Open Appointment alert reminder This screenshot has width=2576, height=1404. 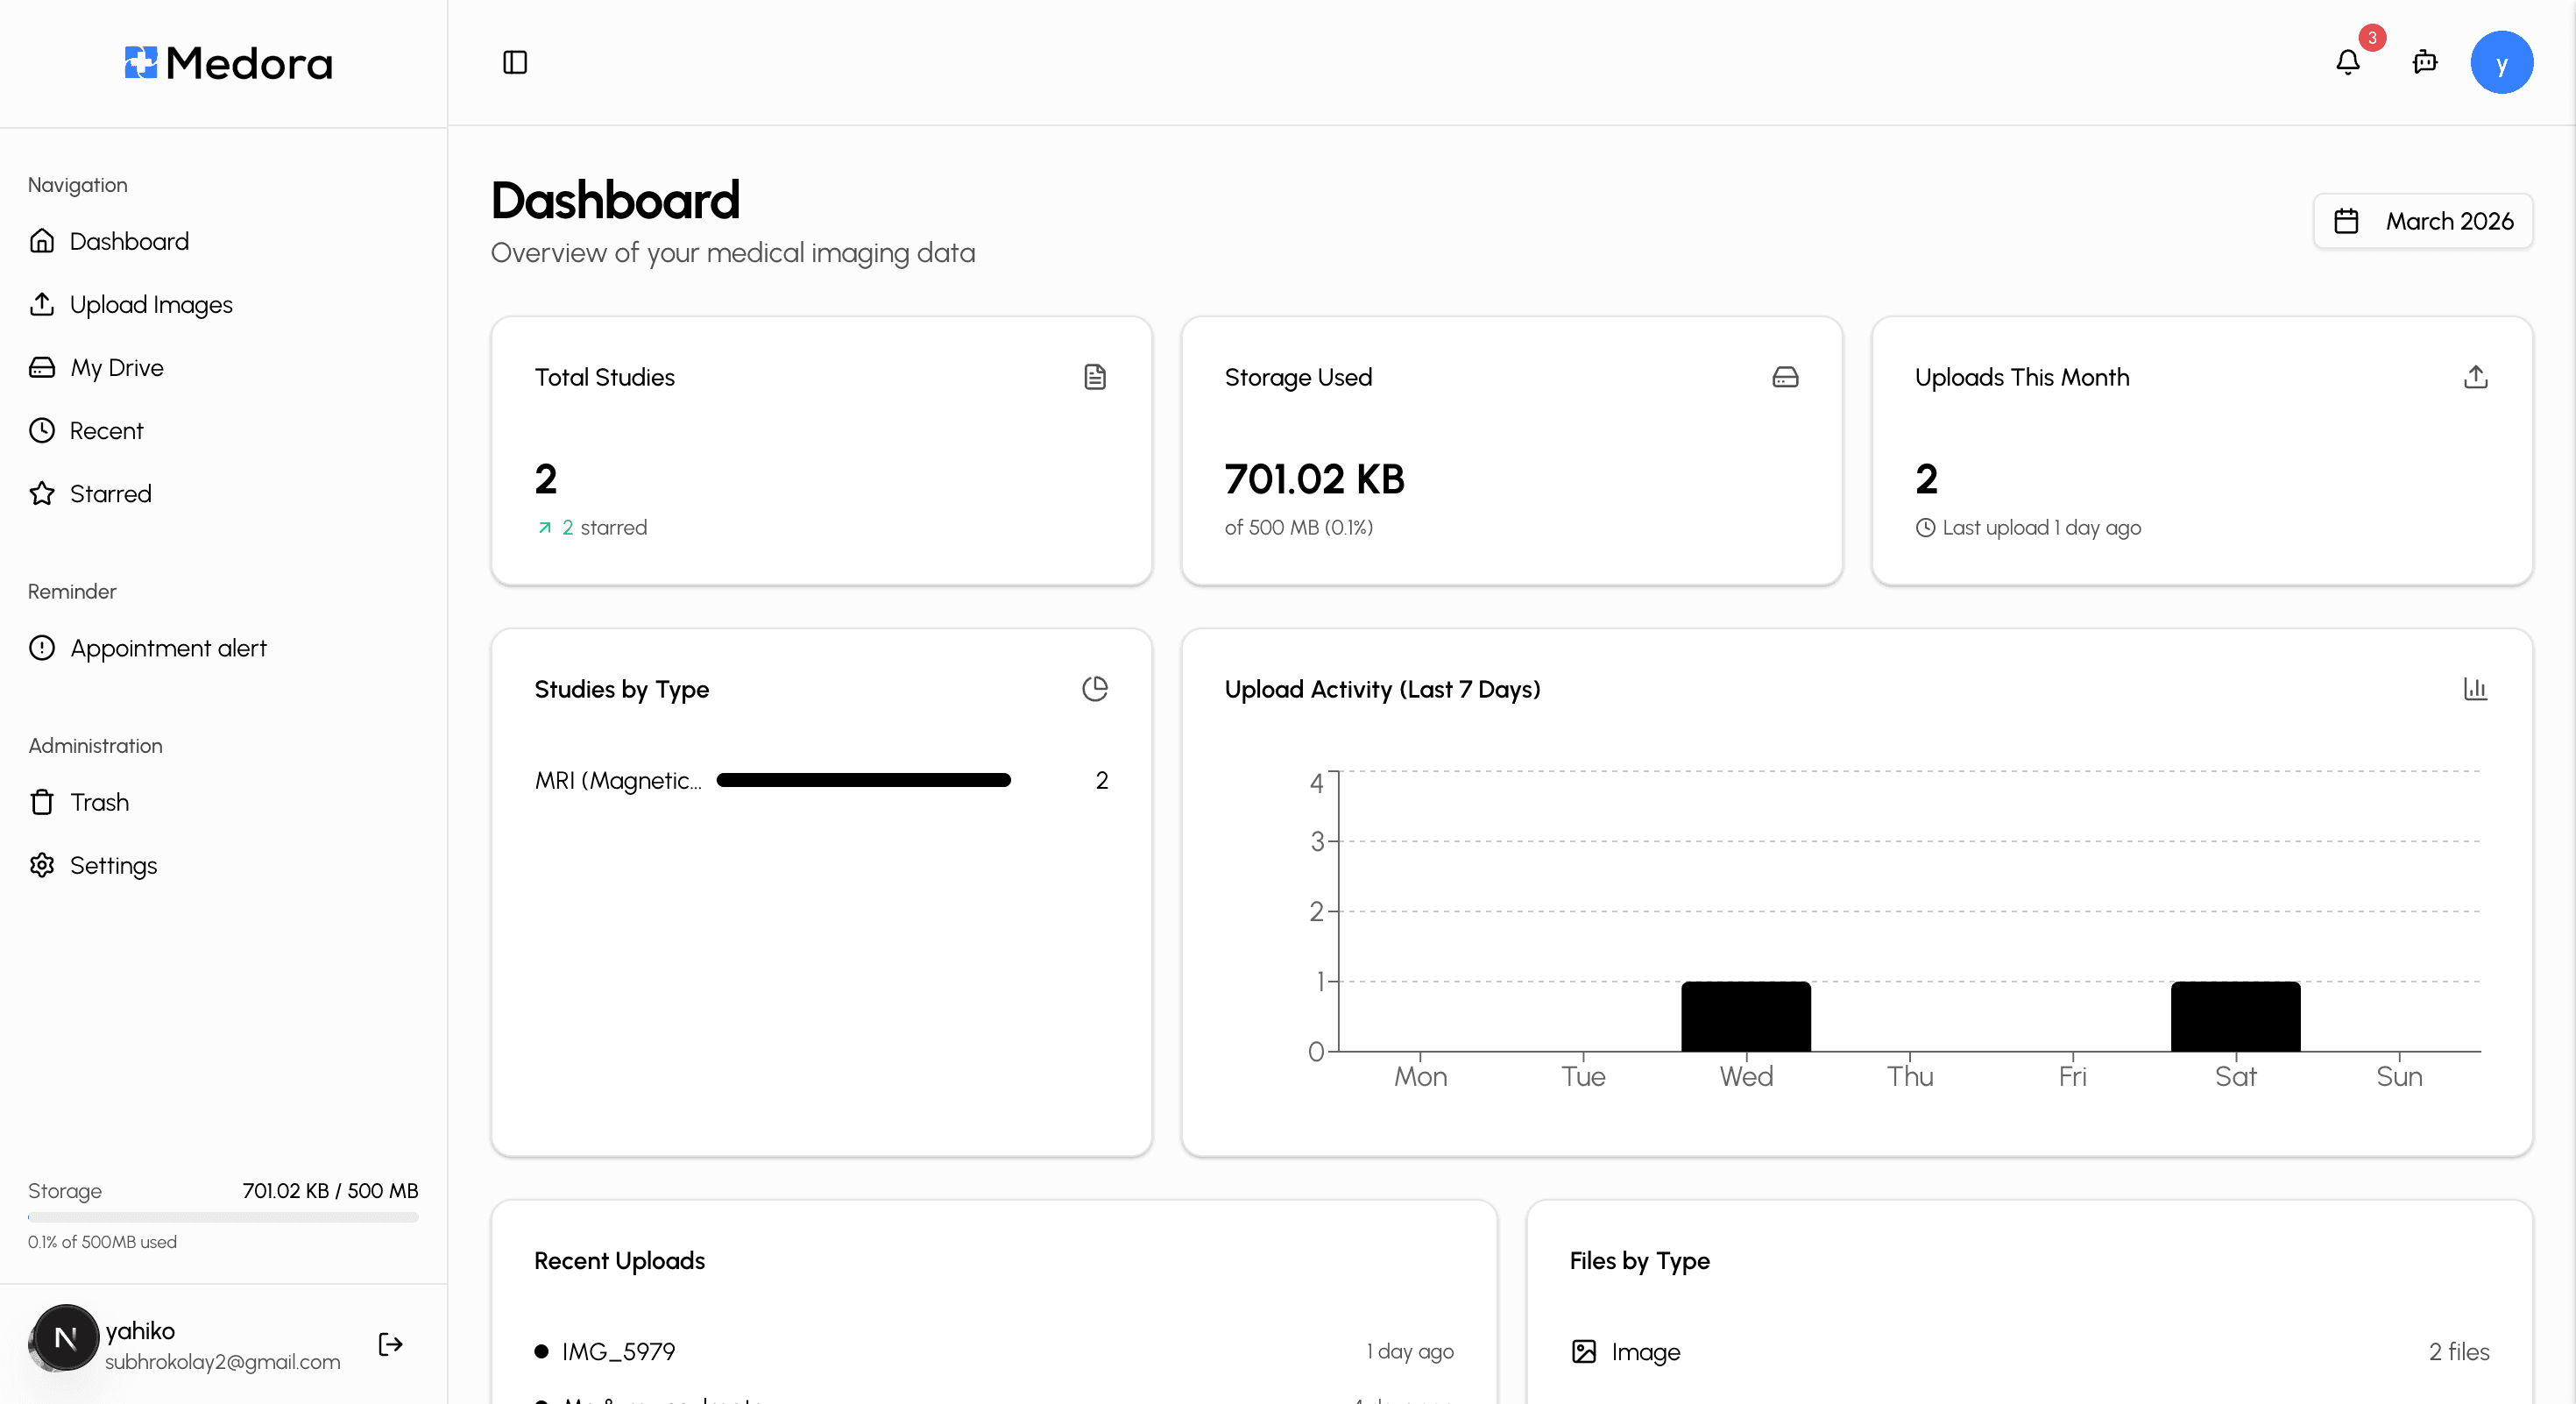pyautogui.click(x=168, y=648)
